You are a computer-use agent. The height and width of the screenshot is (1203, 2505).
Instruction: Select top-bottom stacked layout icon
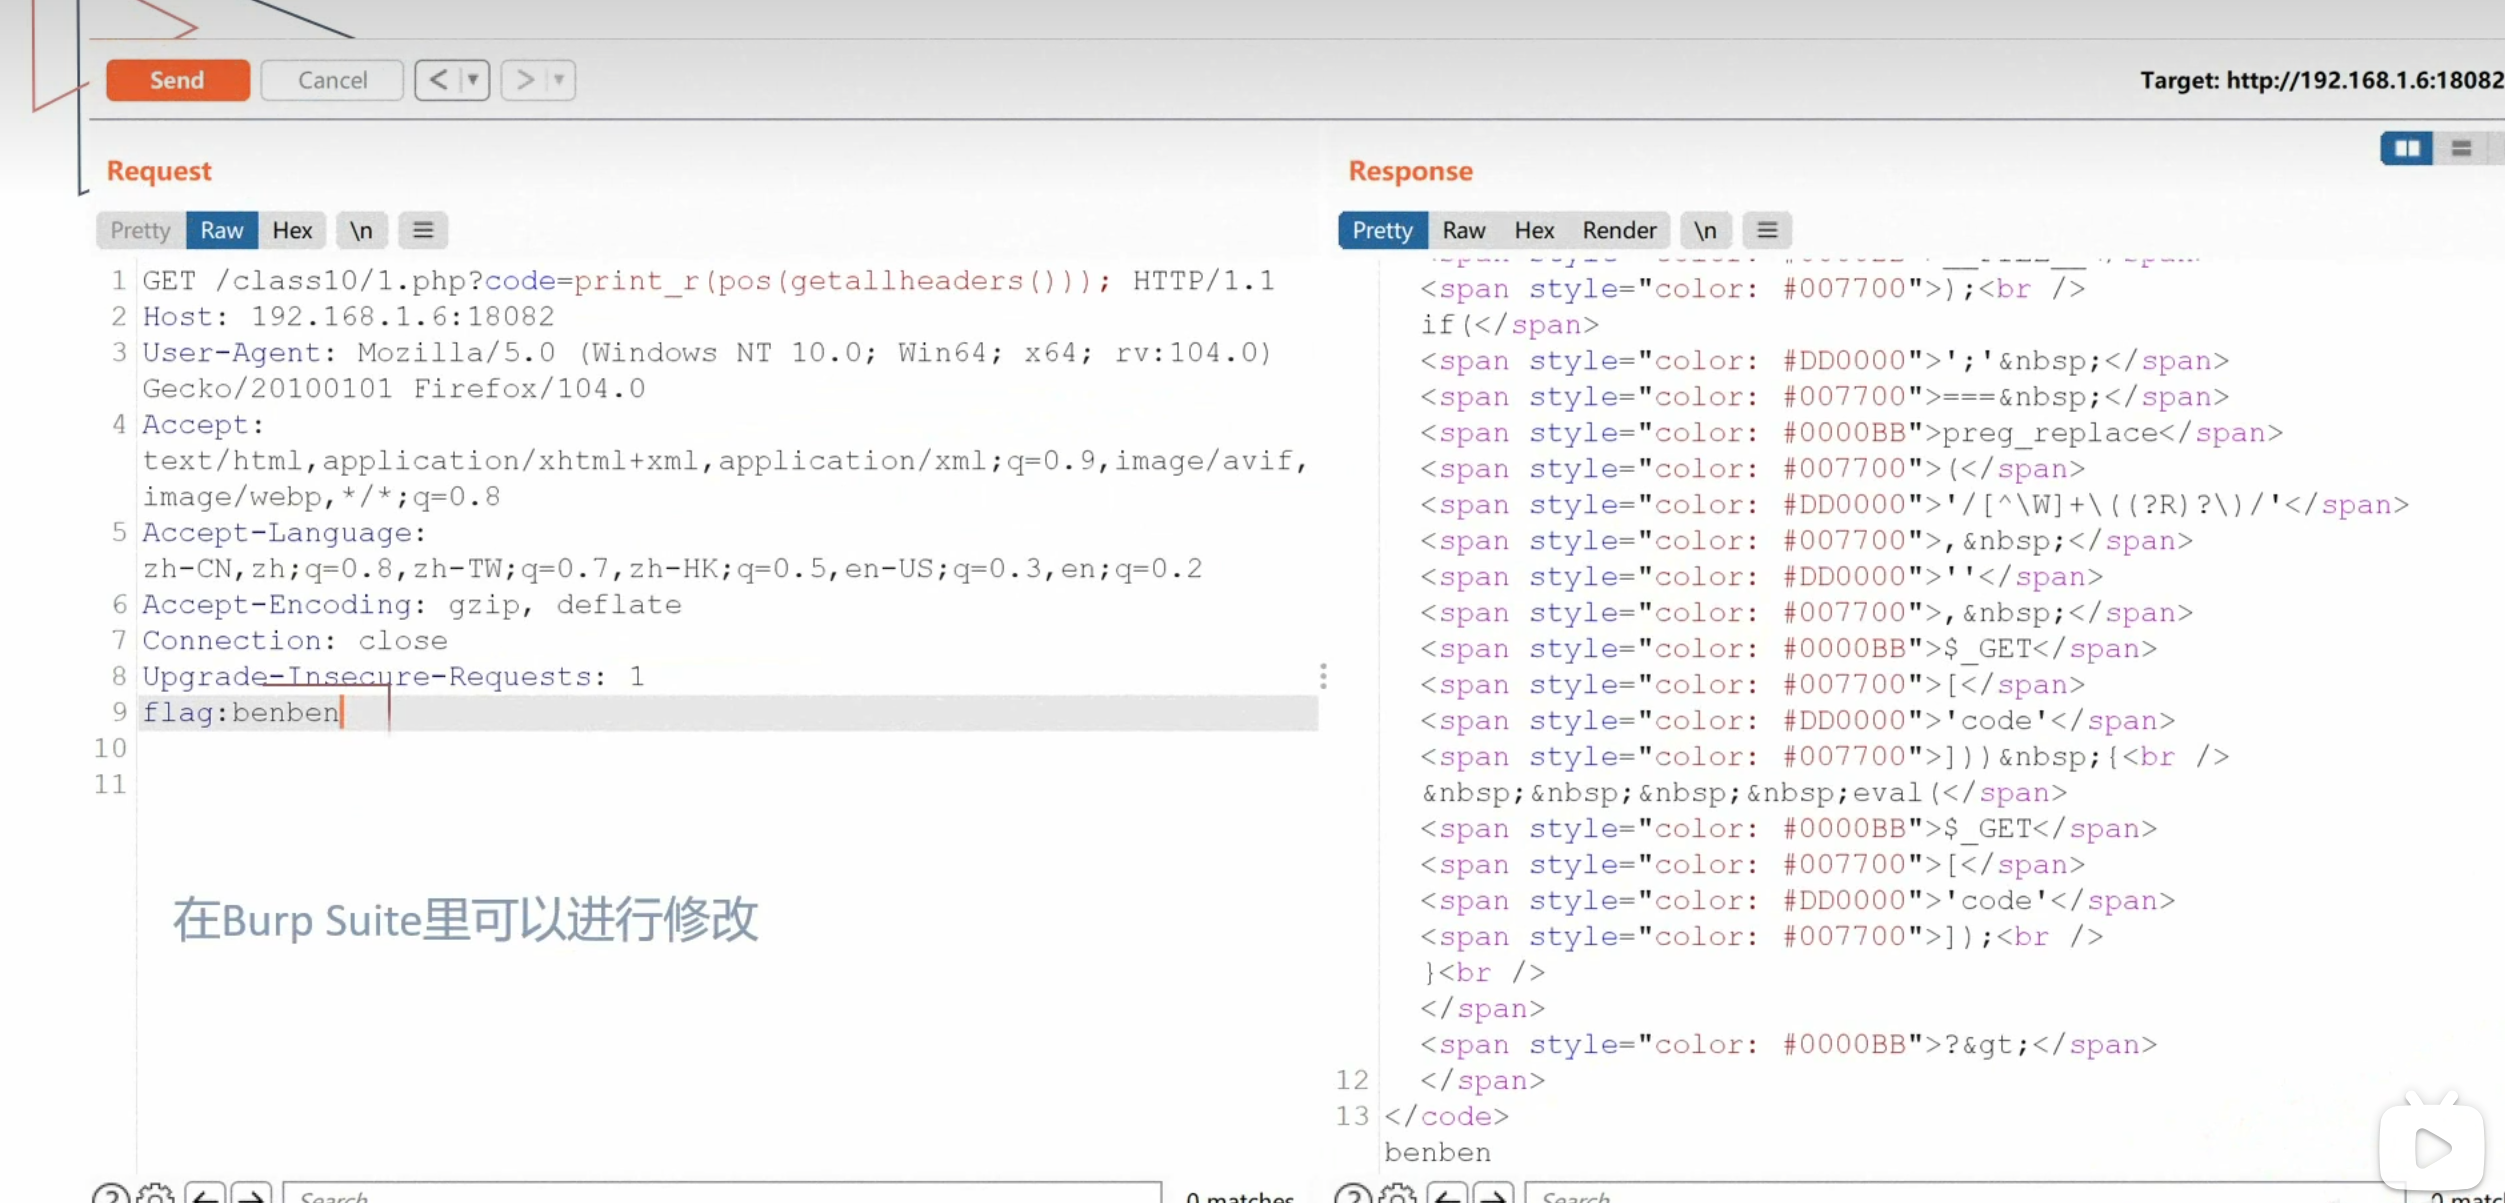(2461, 149)
